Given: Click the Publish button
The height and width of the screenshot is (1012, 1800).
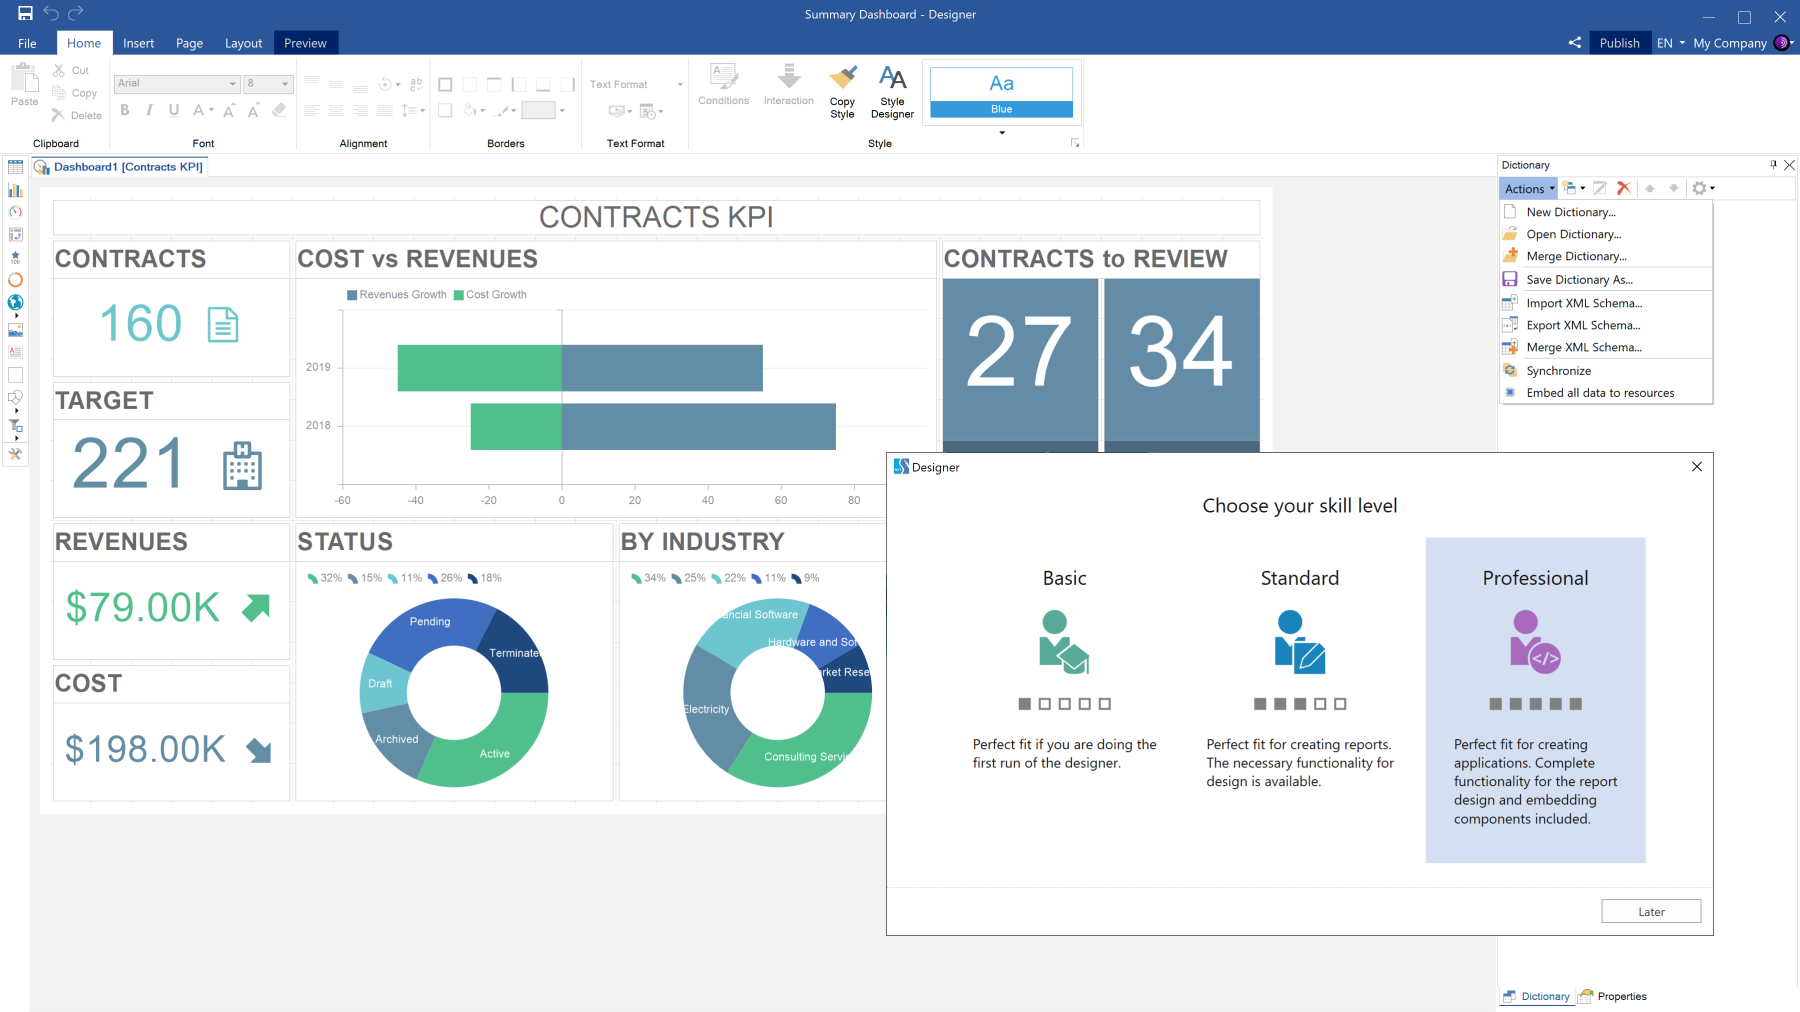Looking at the screenshot, I should pyautogui.click(x=1619, y=43).
